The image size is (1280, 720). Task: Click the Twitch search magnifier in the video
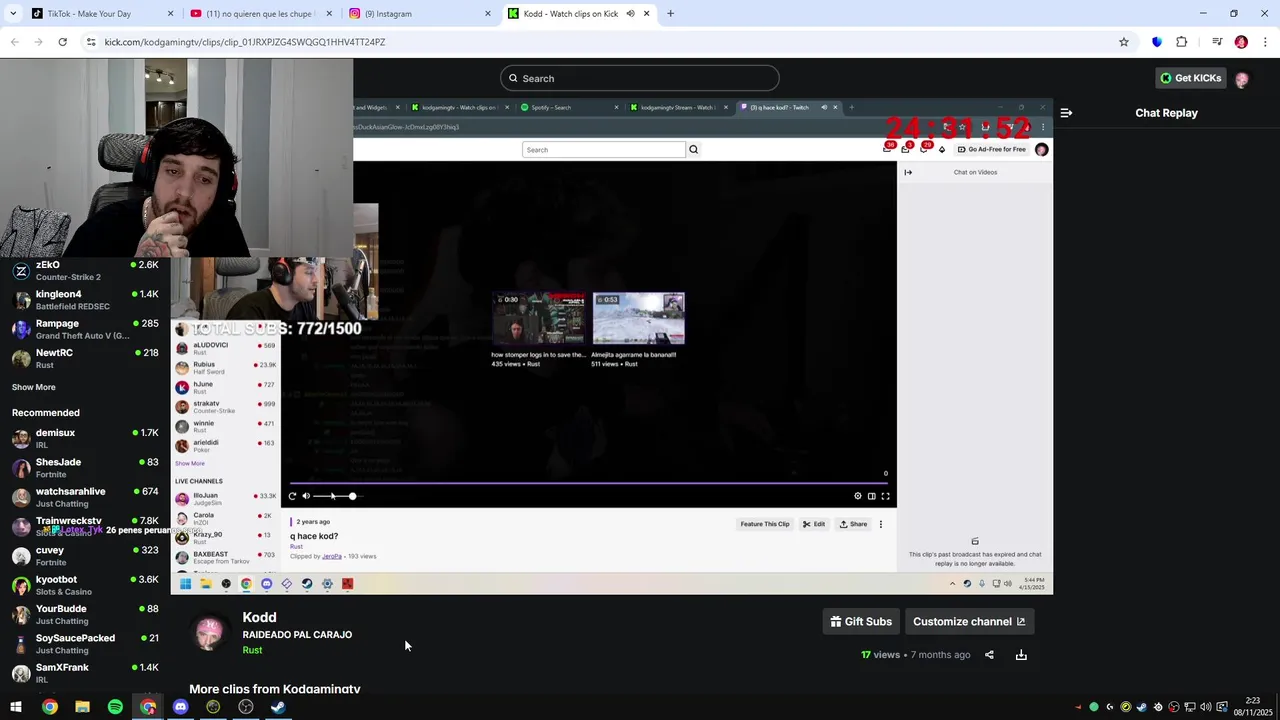[693, 150]
